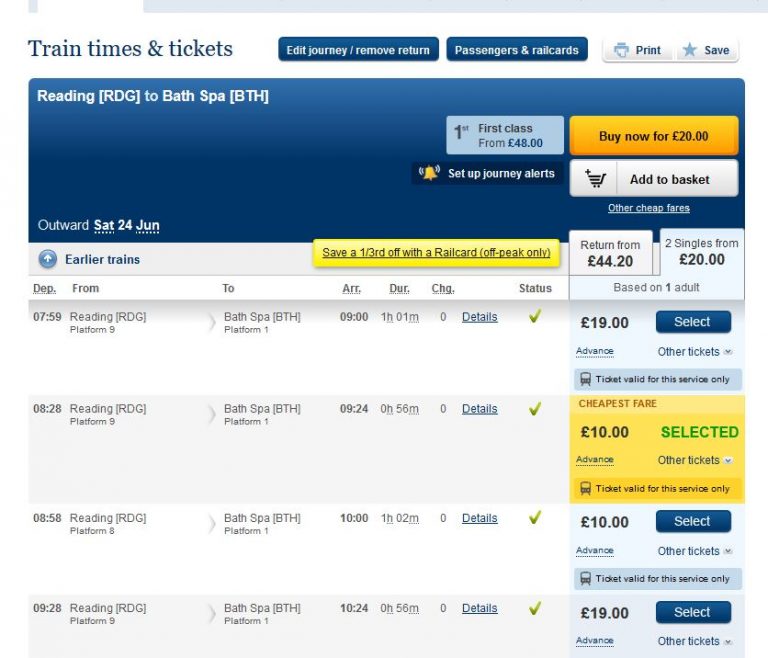Switch to the 2 Singles from £20.00 tab
The height and width of the screenshot is (658, 768).
tap(702, 252)
